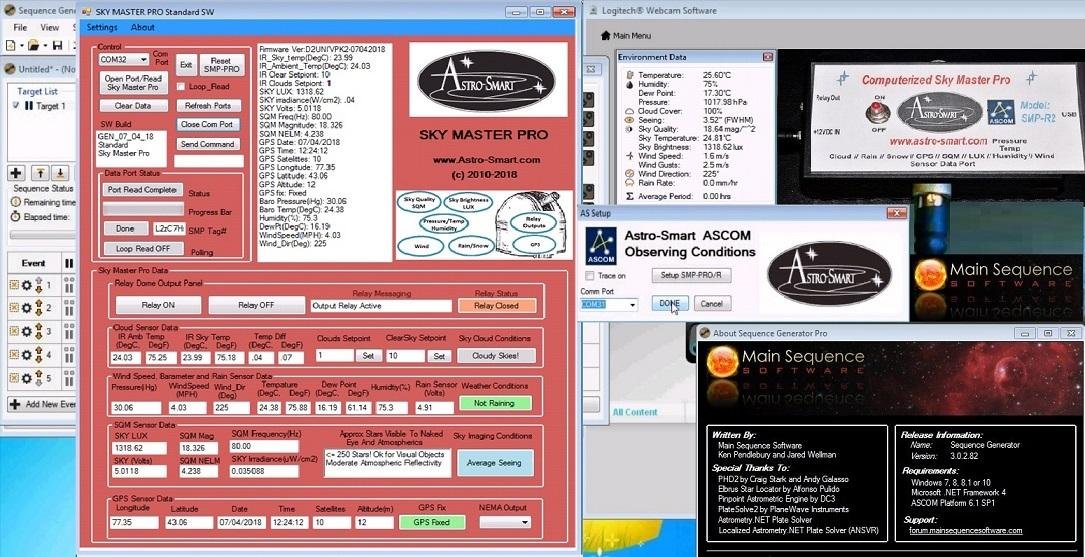Open the Settings menu in Sky Master Pro
Viewport: 1085px width, 557px height.
click(102, 28)
